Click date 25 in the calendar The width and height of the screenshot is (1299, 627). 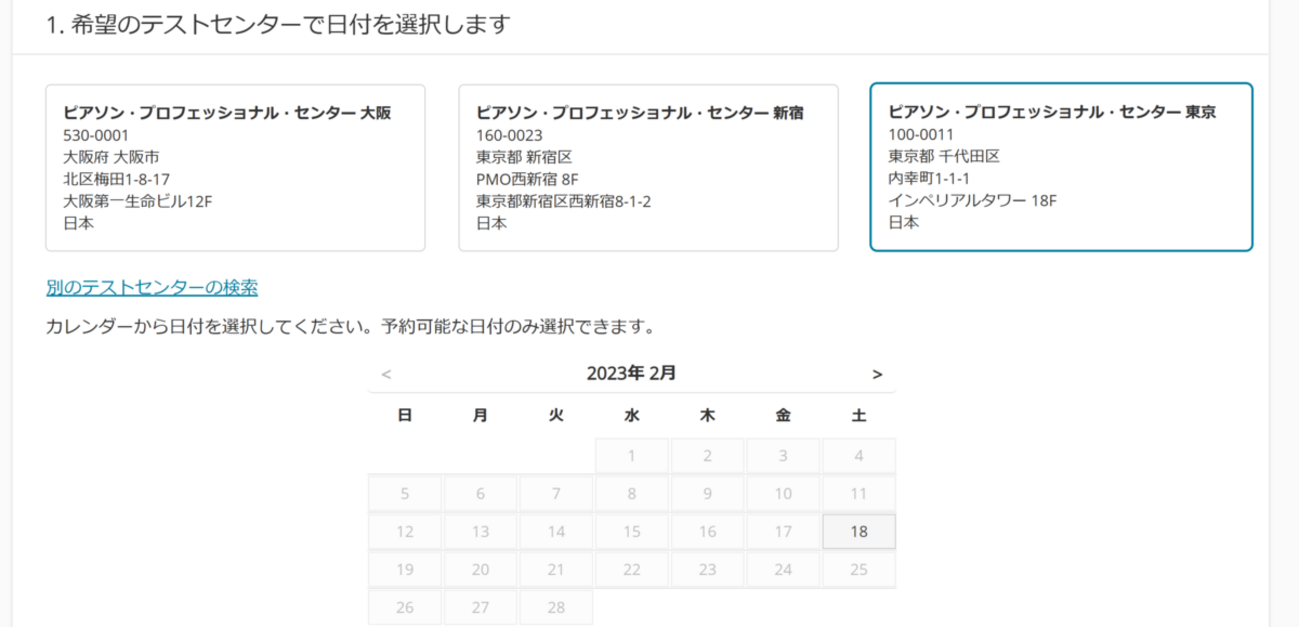tap(859, 570)
